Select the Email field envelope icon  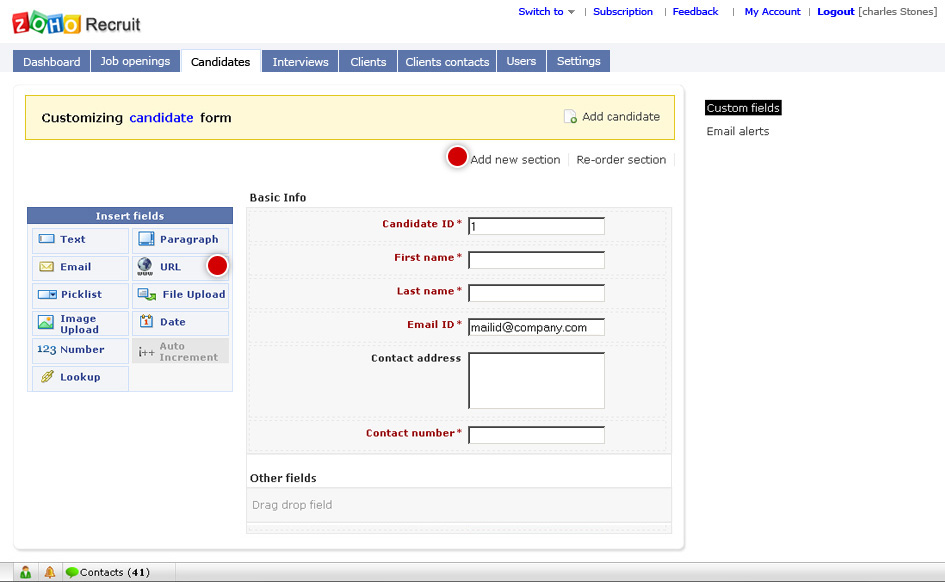pos(46,267)
